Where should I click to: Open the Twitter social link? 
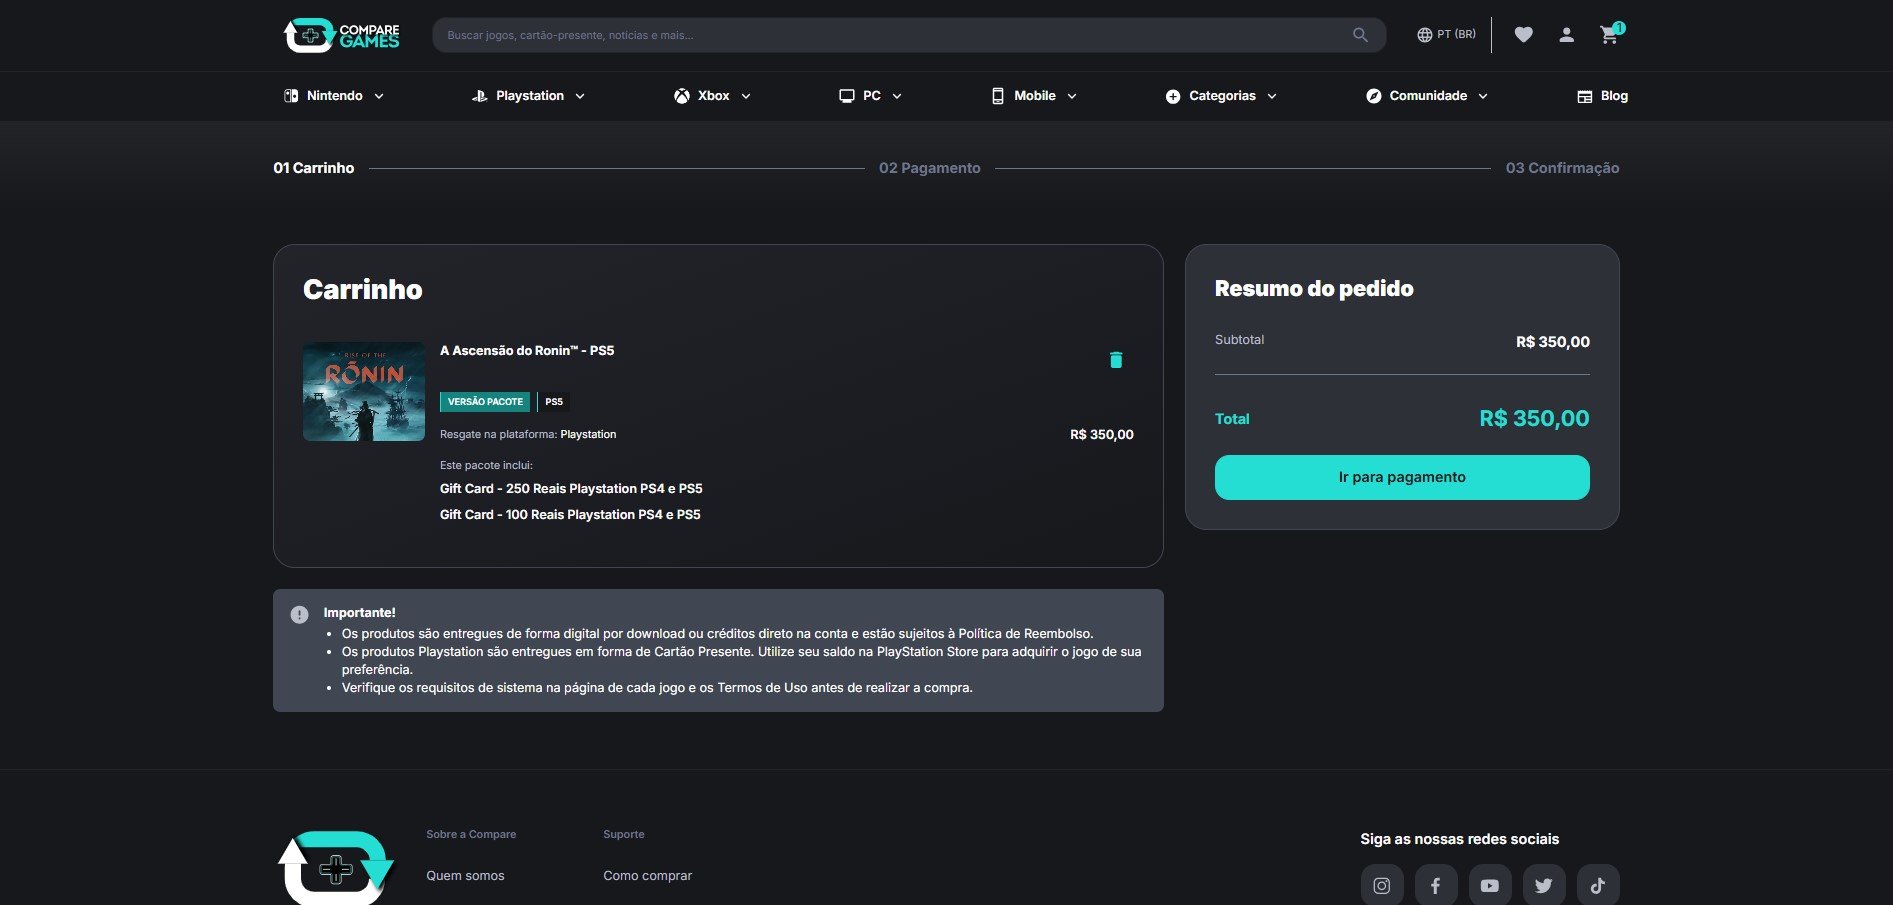(1544, 886)
